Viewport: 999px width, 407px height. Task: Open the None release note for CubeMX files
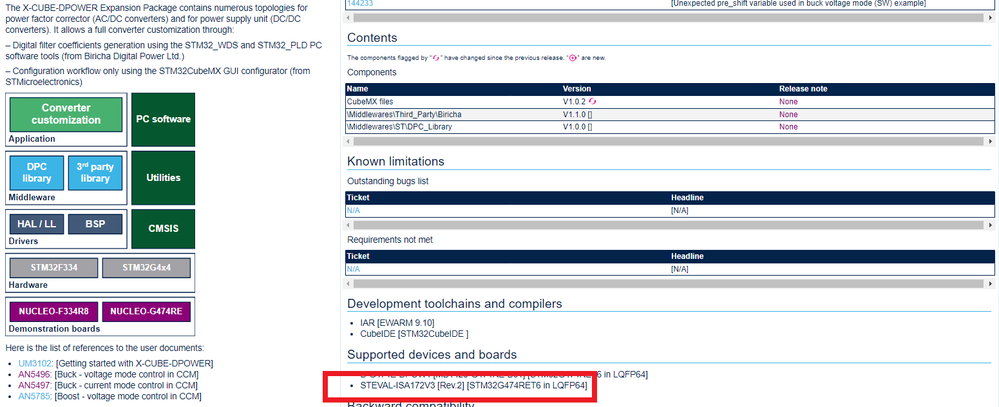pyautogui.click(x=788, y=102)
